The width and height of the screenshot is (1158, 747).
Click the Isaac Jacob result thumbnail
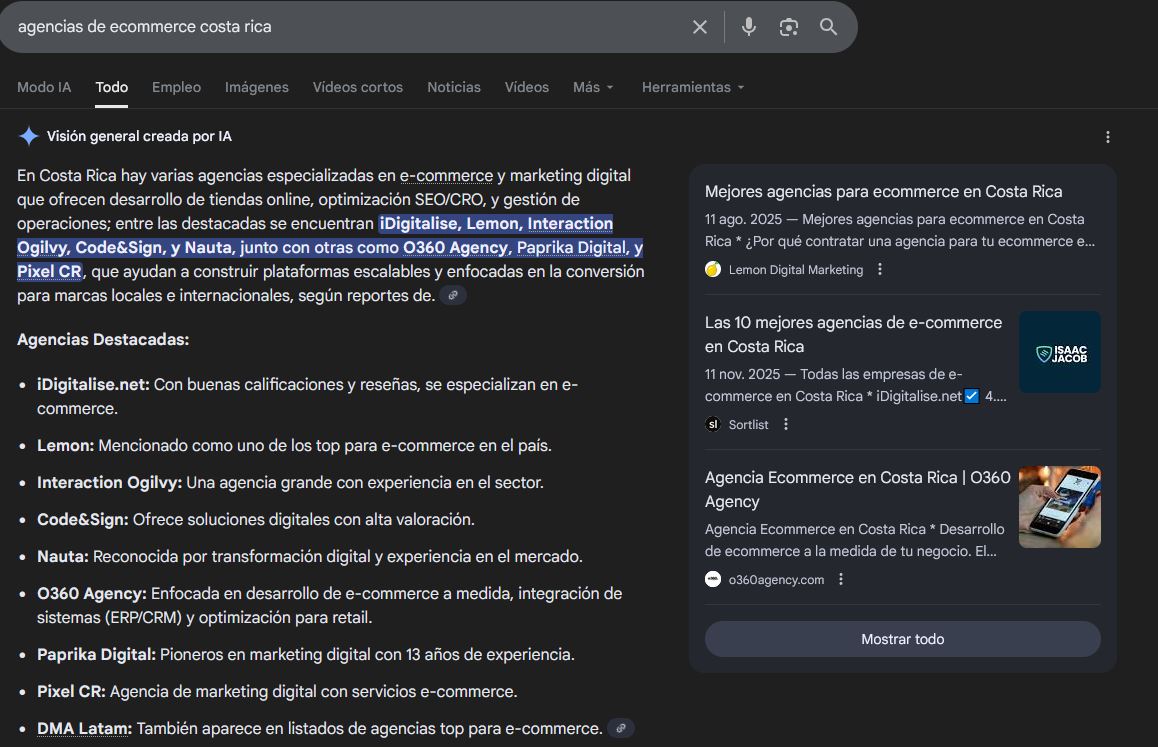1059,351
